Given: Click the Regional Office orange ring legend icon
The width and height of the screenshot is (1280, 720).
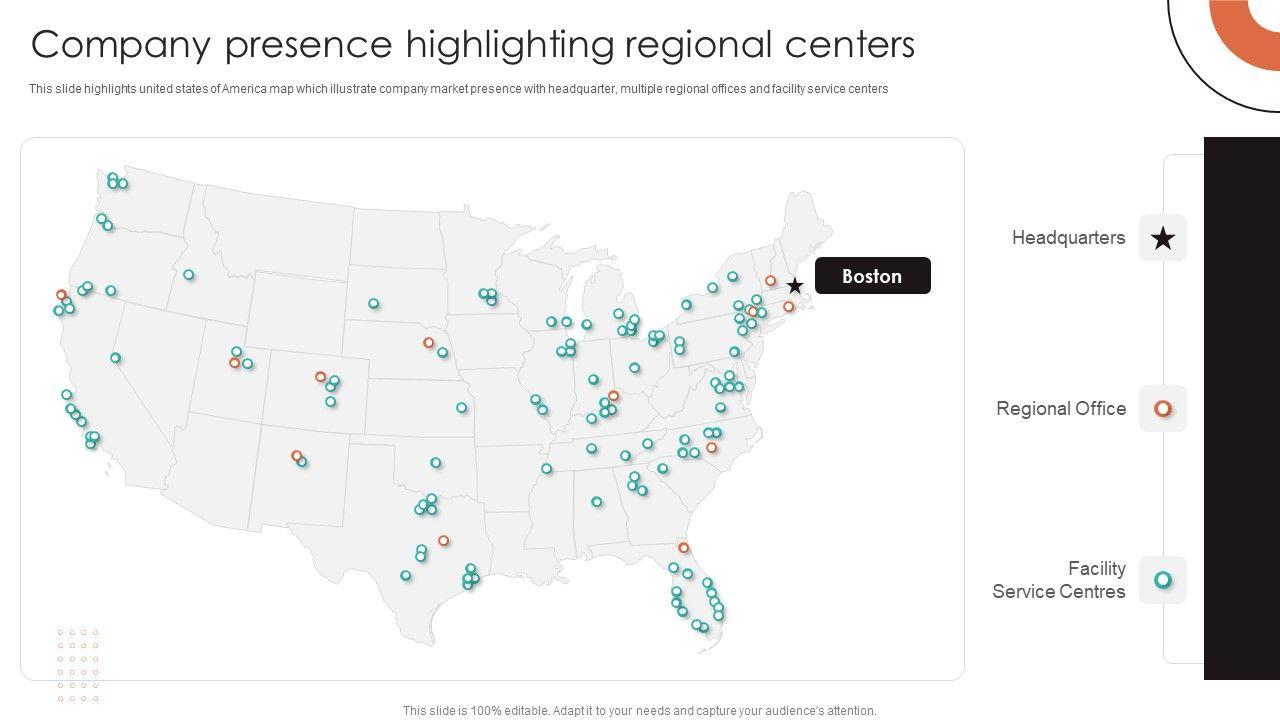Looking at the screenshot, I should 1163,409.
